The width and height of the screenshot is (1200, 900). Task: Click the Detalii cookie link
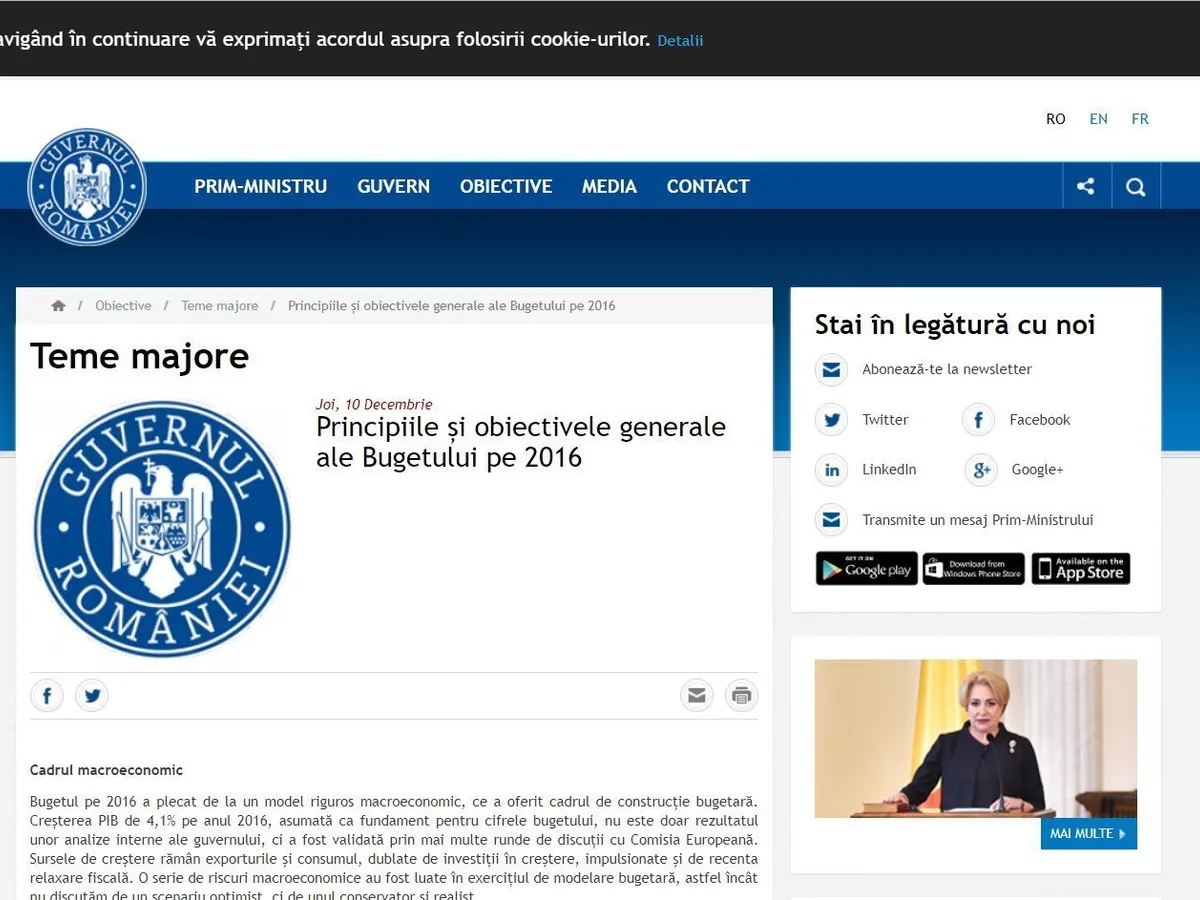680,41
